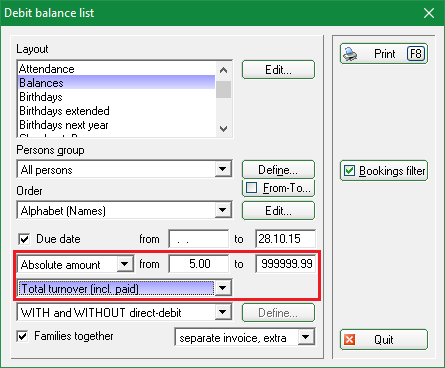Close the Debit balance list dialog
This screenshot has width=445, height=368.
coord(429,13)
